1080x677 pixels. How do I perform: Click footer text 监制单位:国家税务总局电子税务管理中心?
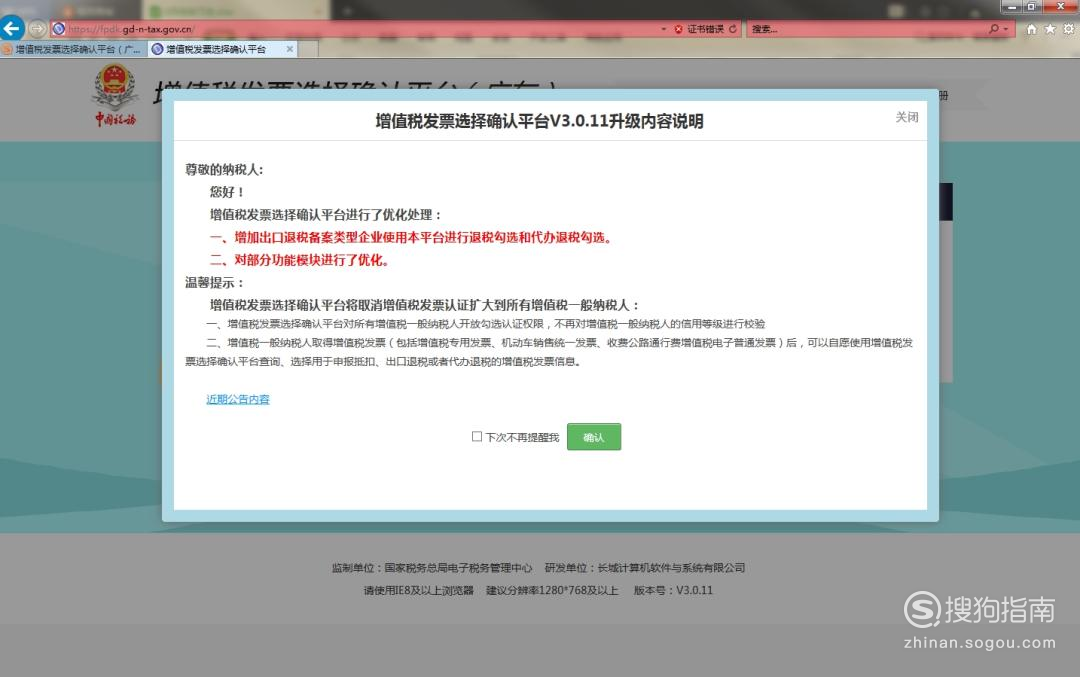(x=432, y=568)
